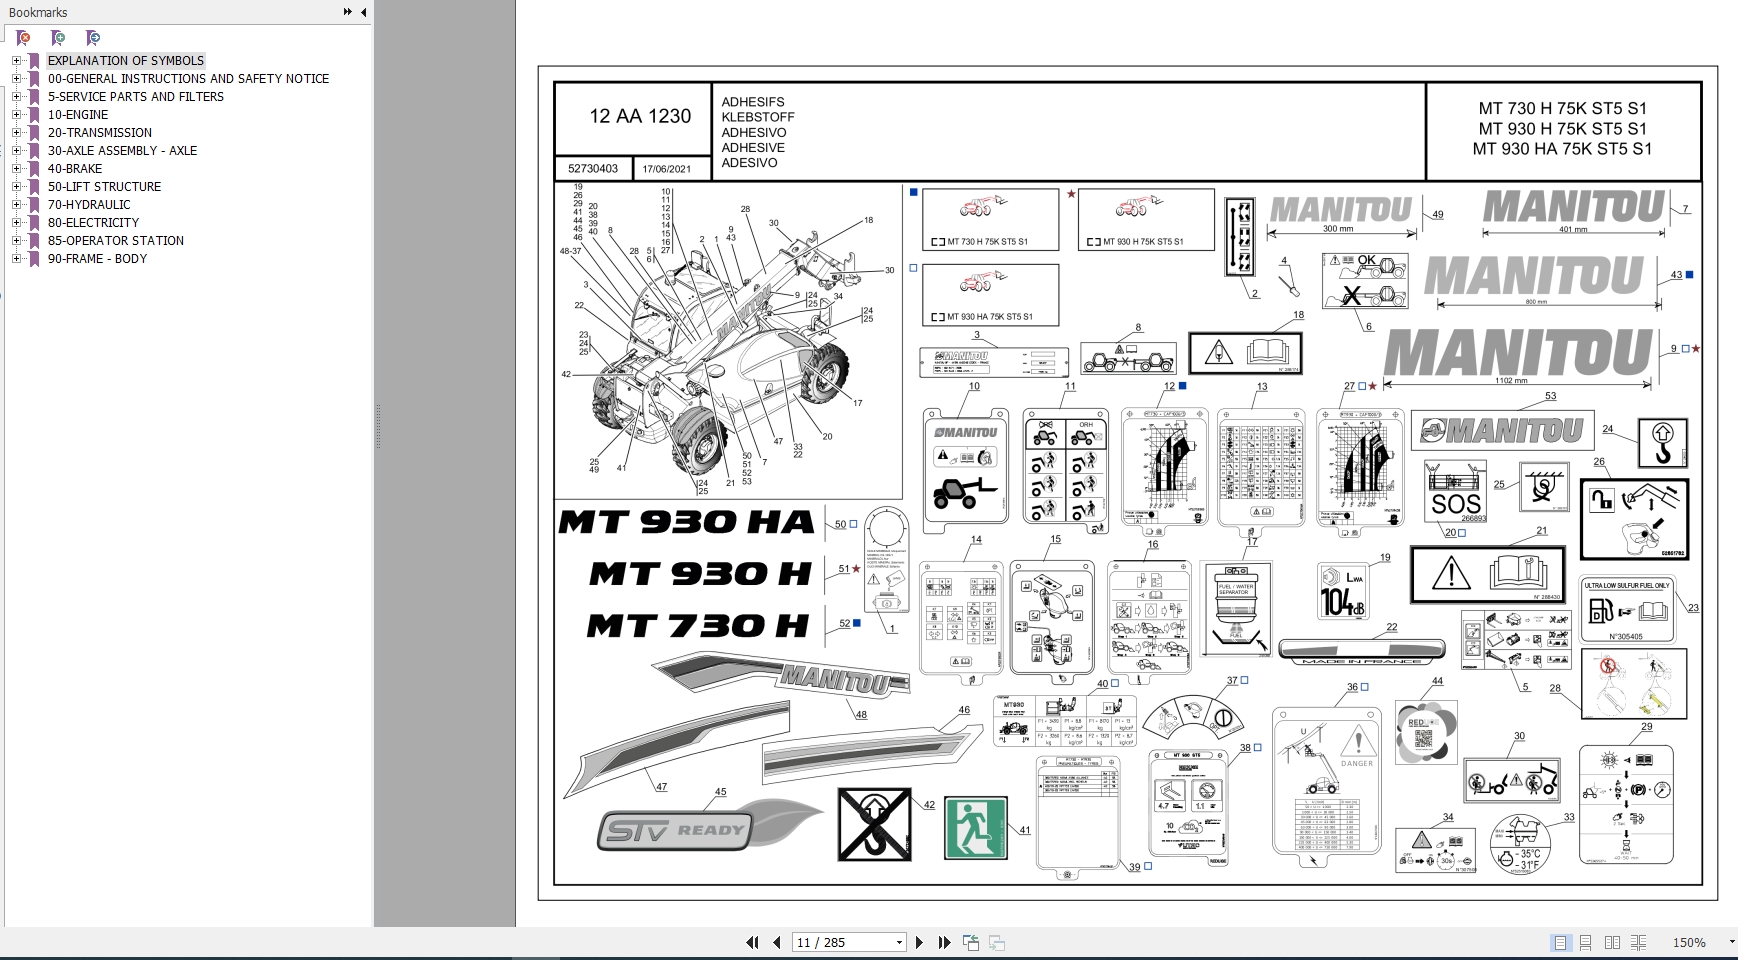Open the 5-SERVICE PARTS AND FILTERS bookmark

tap(136, 96)
